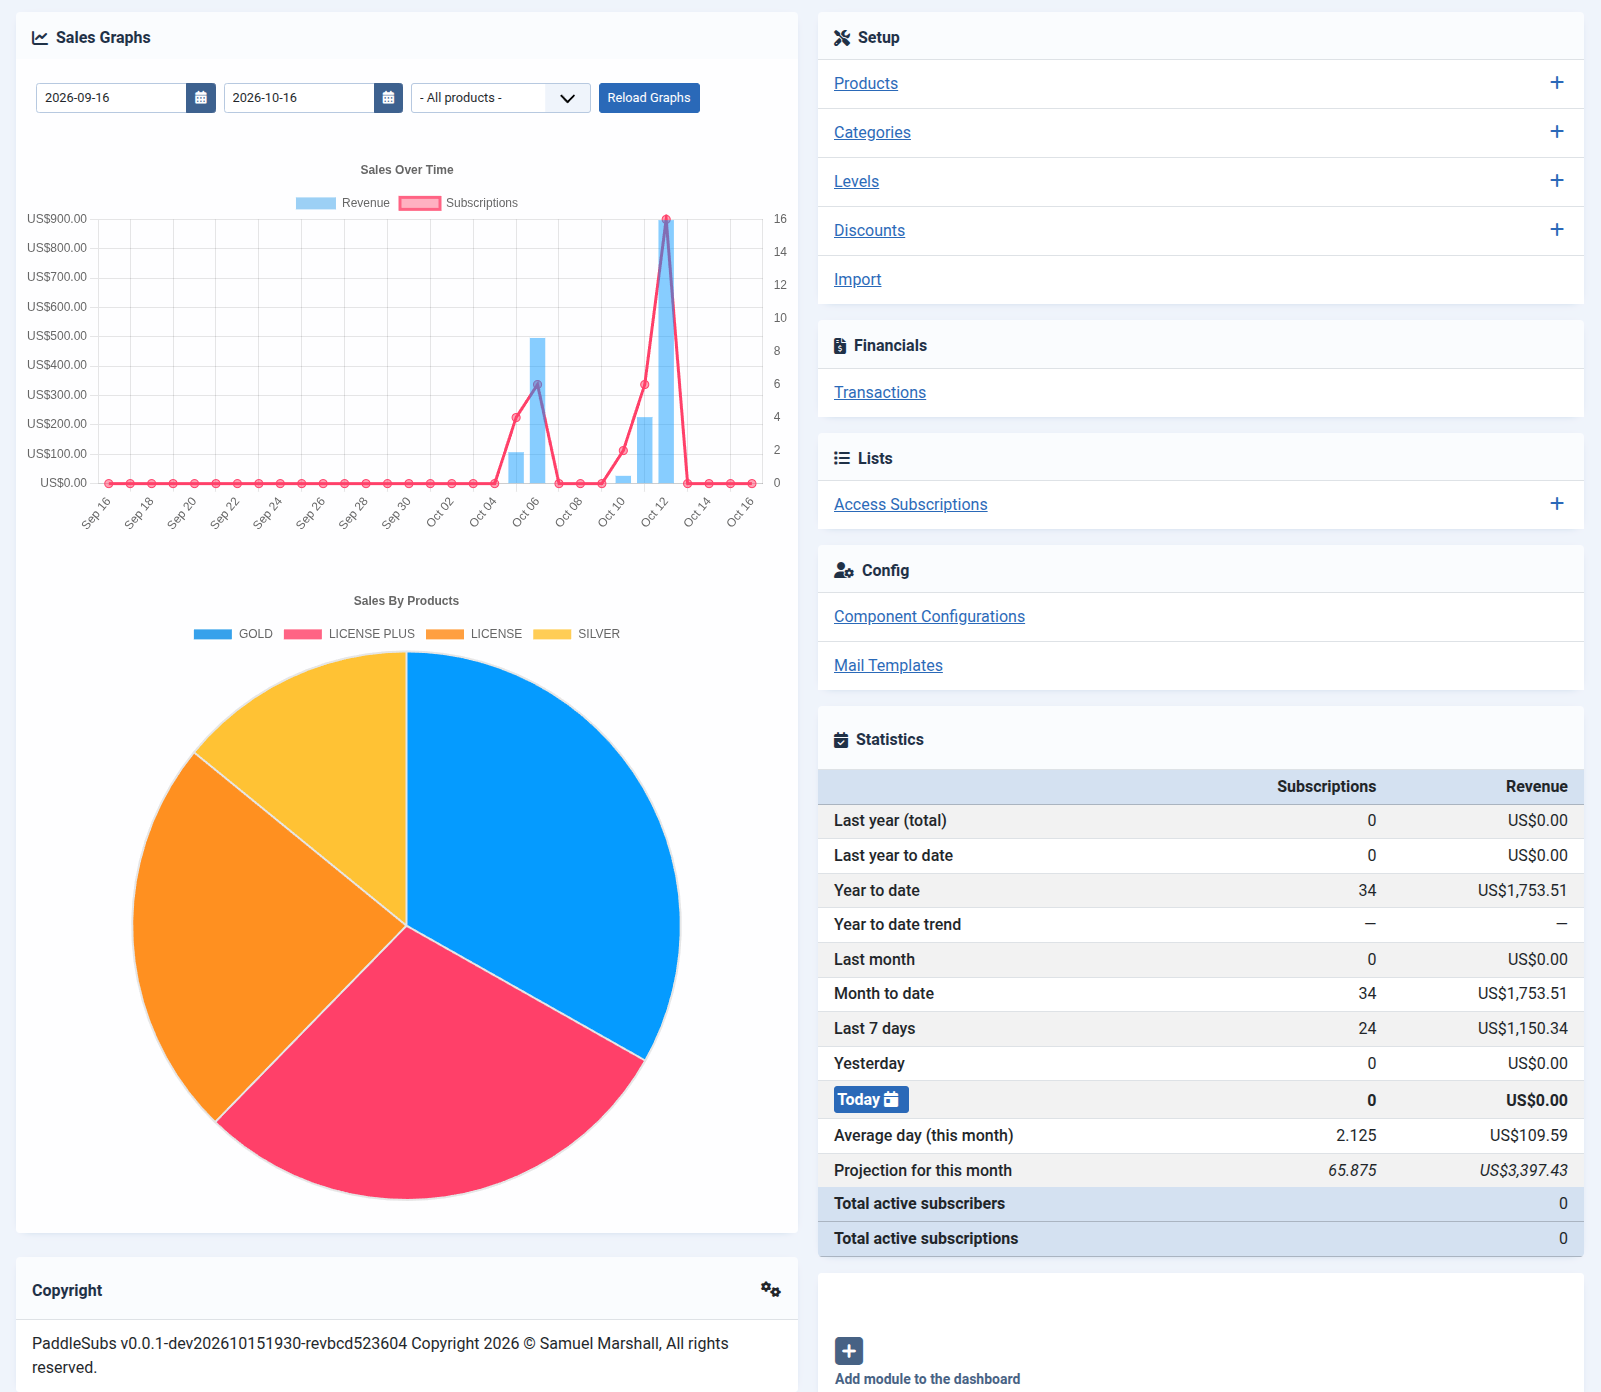Open calendar picker for start date 2026-09-16
The width and height of the screenshot is (1601, 1392).
(201, 98)
